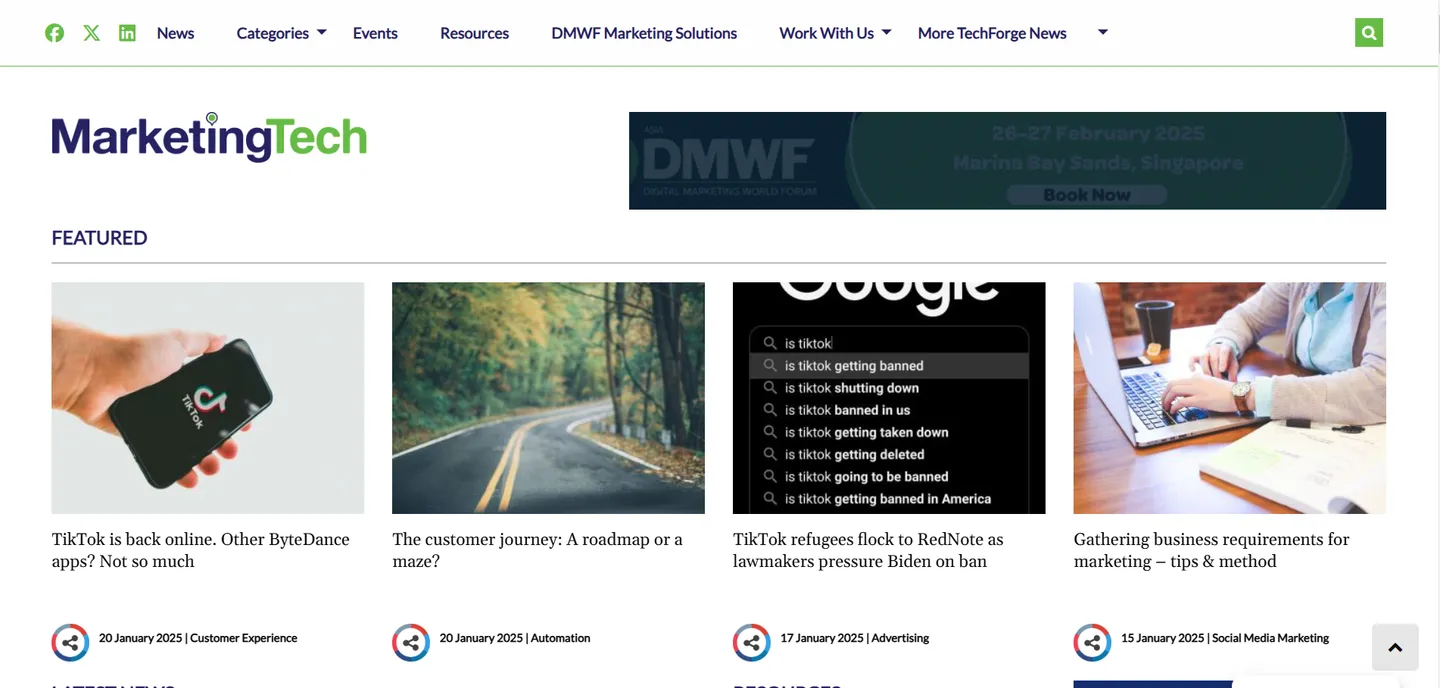
Task: Click the MarketingTech logo
Action: (209, 137)
